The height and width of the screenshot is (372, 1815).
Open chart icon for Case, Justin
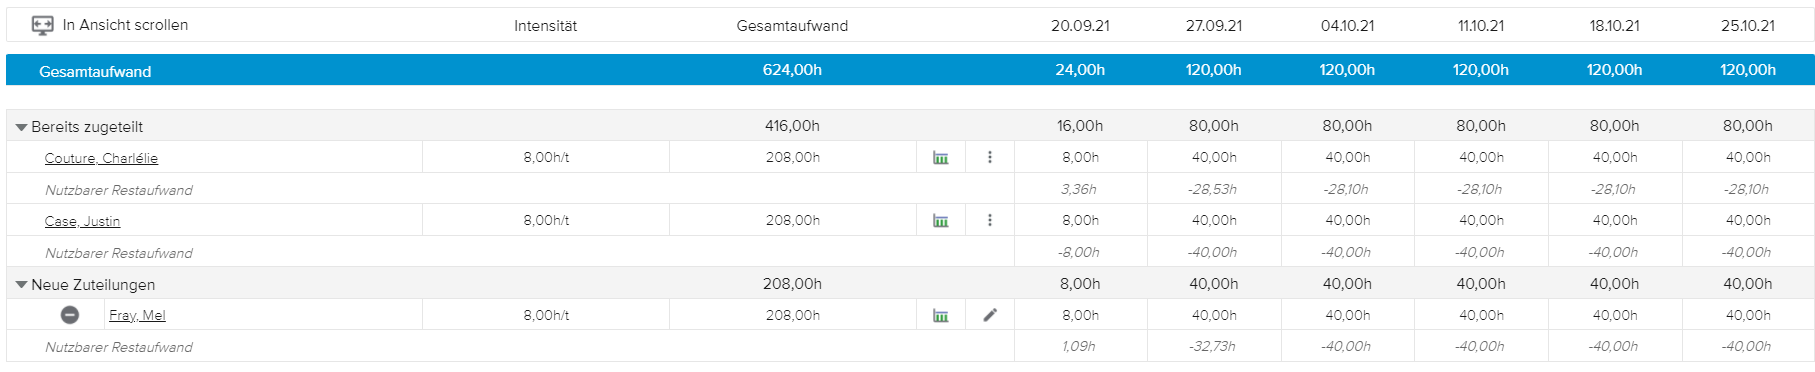click(941, 221)
